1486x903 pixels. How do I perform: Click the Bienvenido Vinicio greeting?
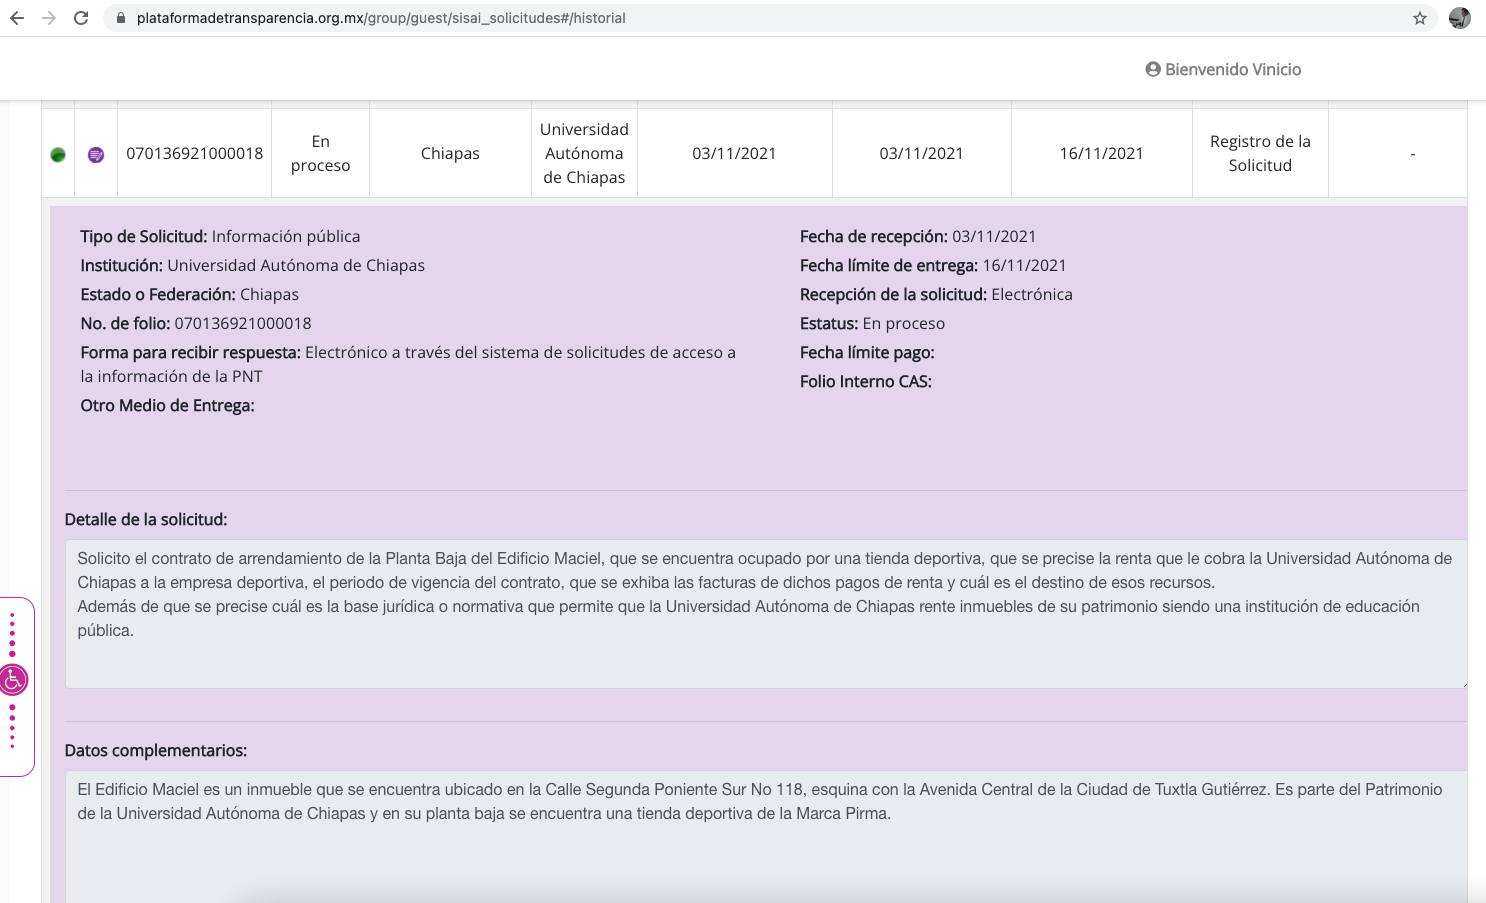(x=1233, y=69)
